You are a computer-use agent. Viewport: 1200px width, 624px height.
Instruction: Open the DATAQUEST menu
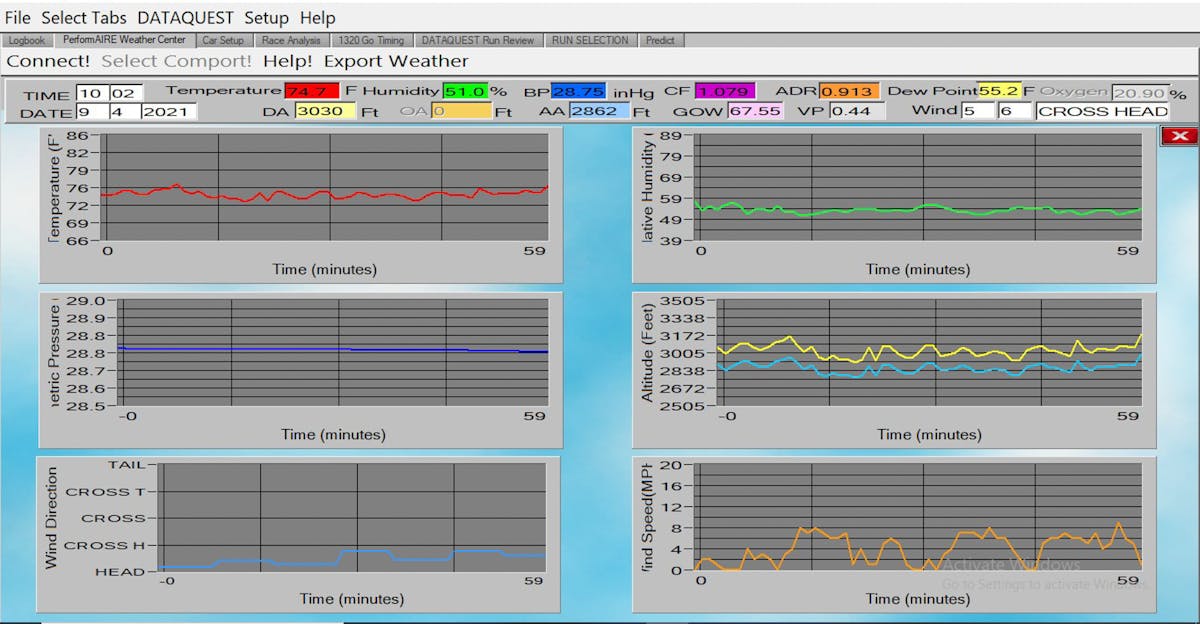coord(185,17)
